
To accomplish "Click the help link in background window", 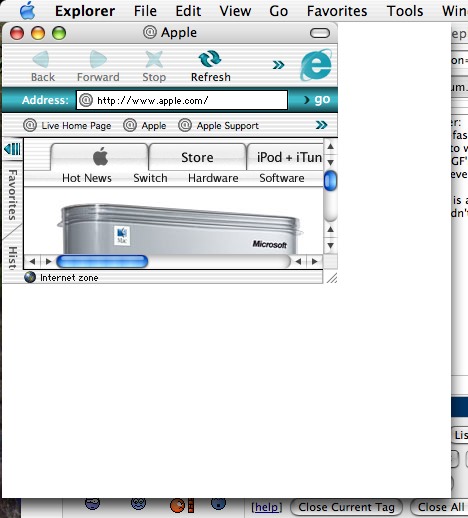I will (x=267, y=507).
